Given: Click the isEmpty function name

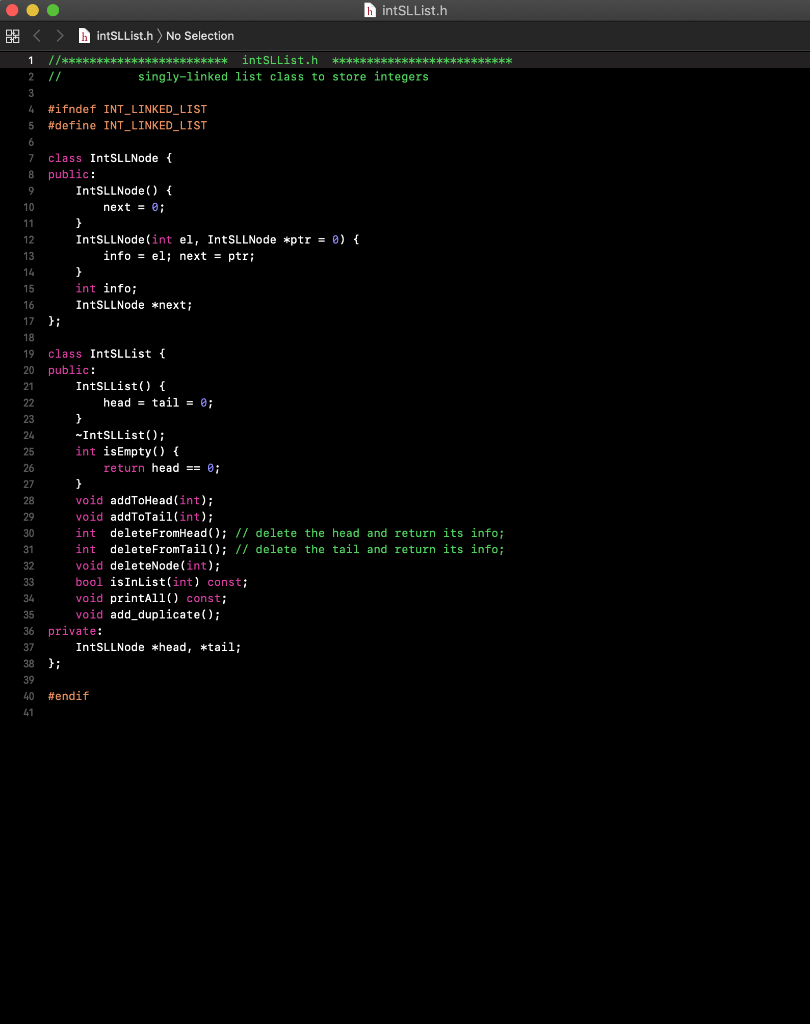Looking at the screenshot, I should pos(127,451).
